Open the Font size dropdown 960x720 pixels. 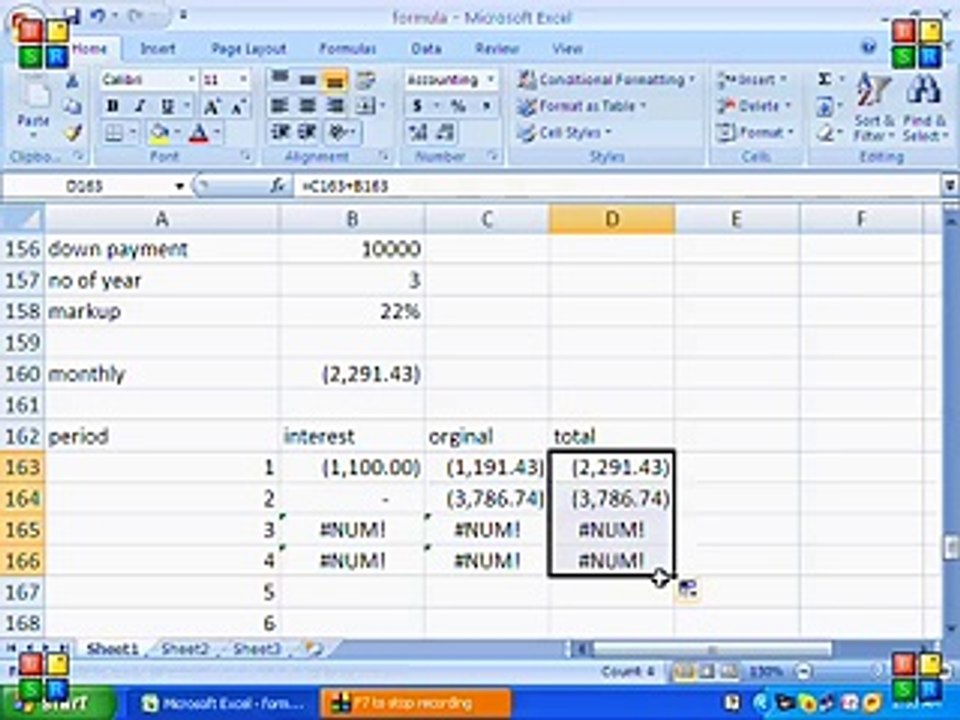click(243, 80)
